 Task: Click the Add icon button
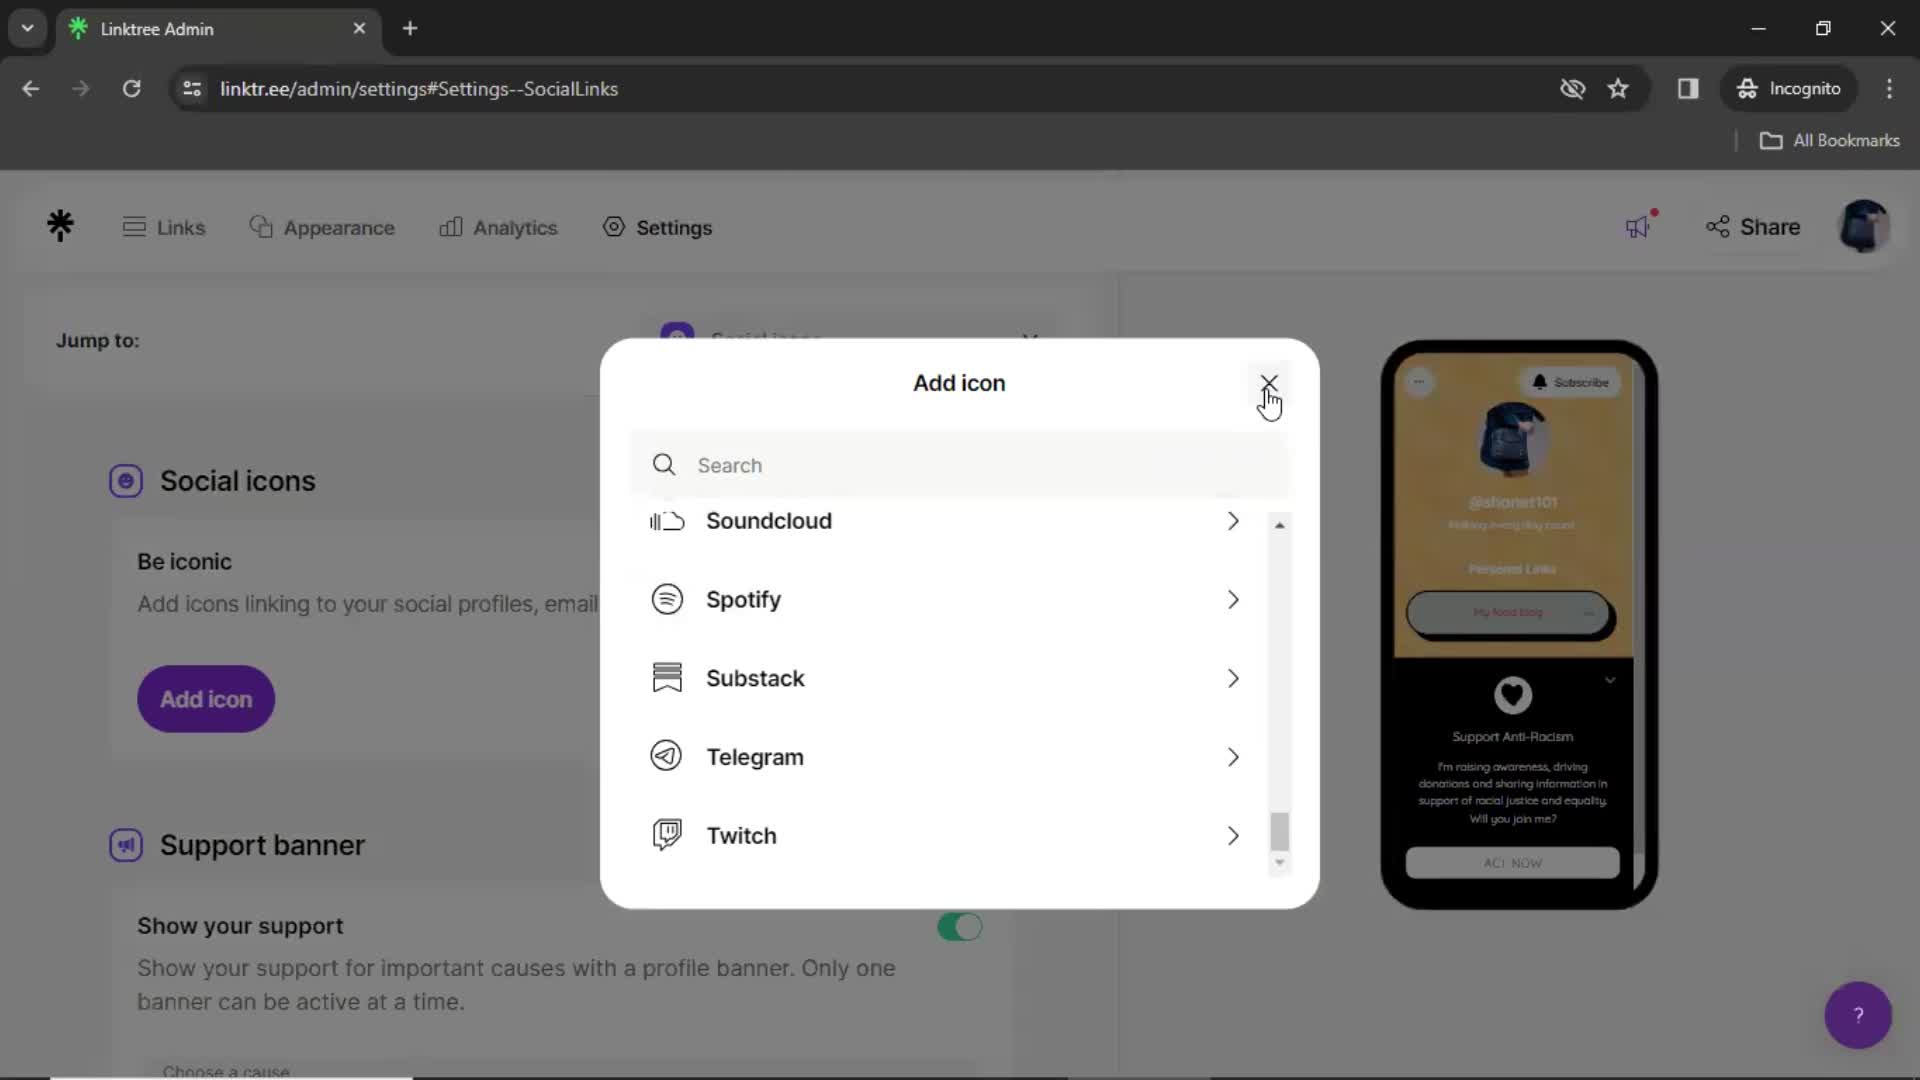coord(206,699)
